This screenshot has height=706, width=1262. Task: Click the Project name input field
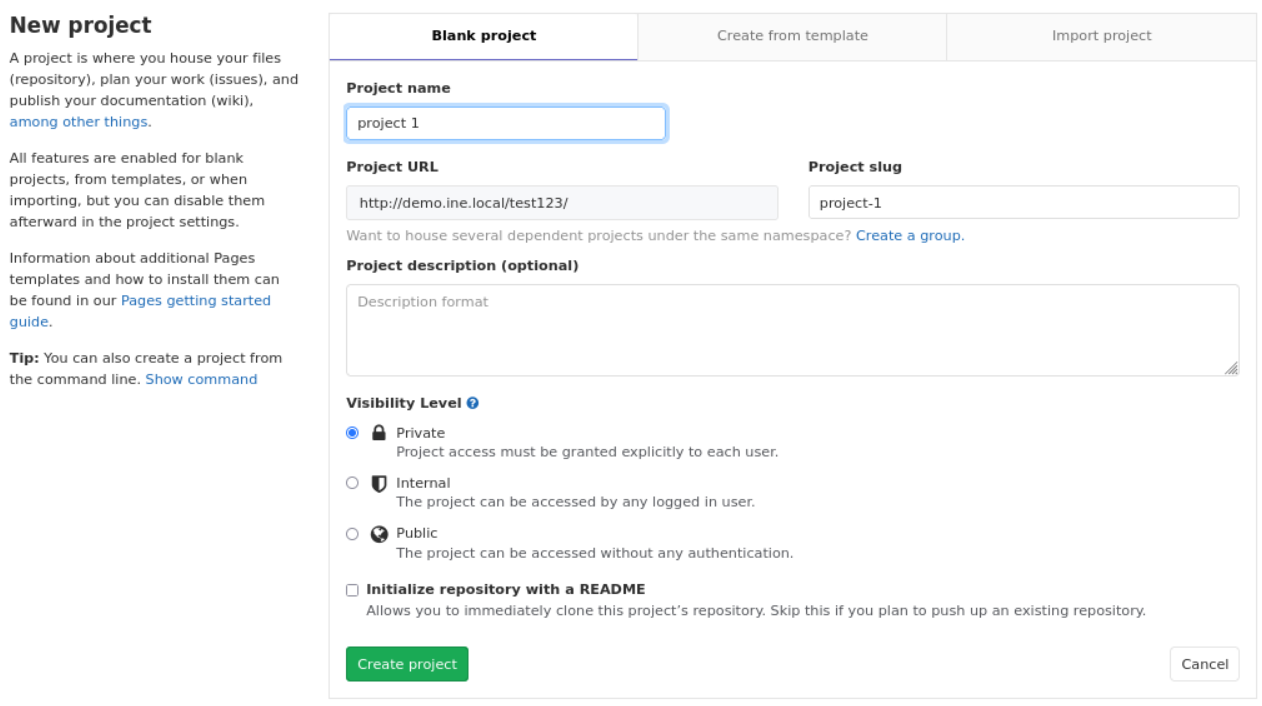pyautogui.click(x=505, y=122)
